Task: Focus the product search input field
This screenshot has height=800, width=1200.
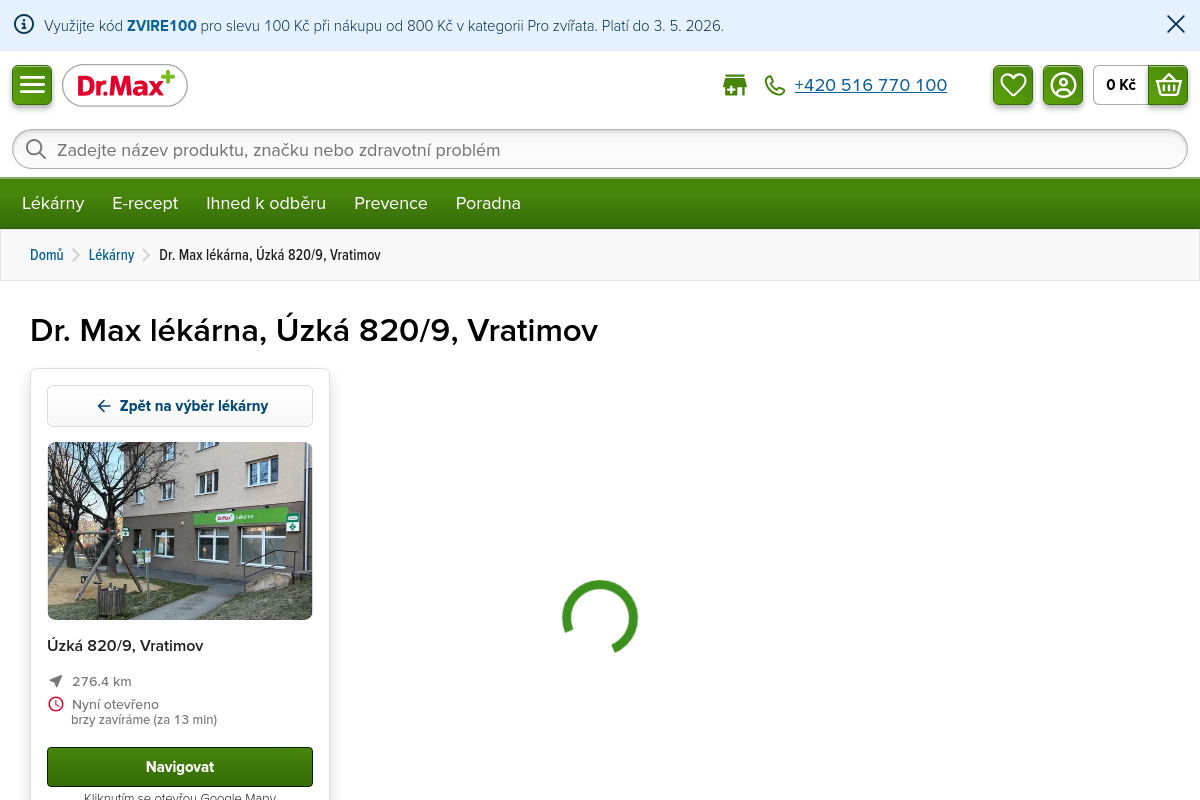Action: (600, 150)
